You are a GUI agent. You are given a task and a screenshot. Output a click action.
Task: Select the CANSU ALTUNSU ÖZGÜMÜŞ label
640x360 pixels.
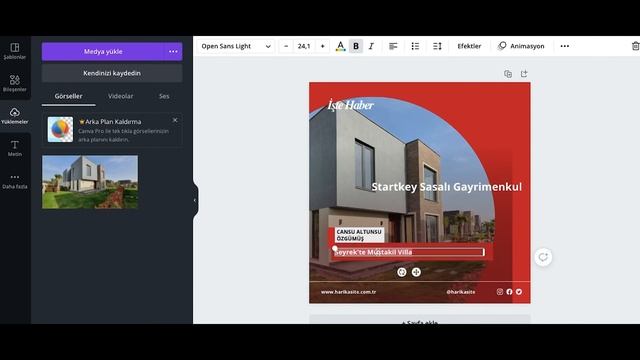click(x=359, y=235)
